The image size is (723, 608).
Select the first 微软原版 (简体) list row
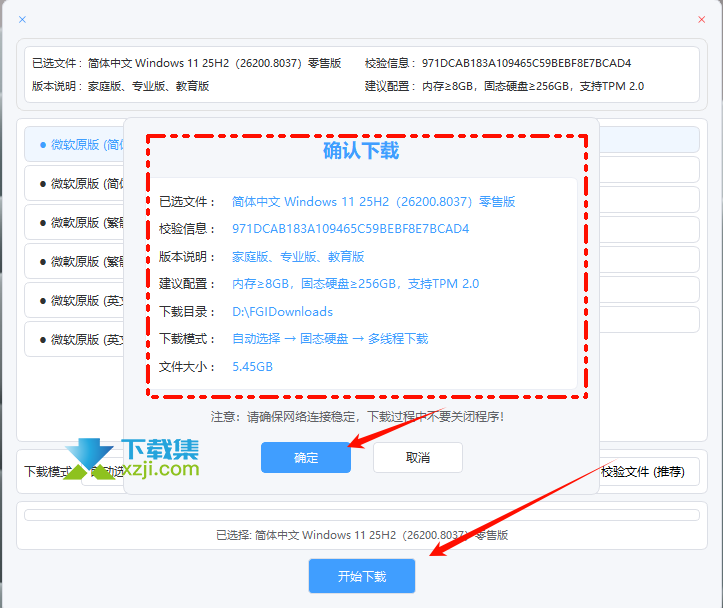[x=74, y=145]
